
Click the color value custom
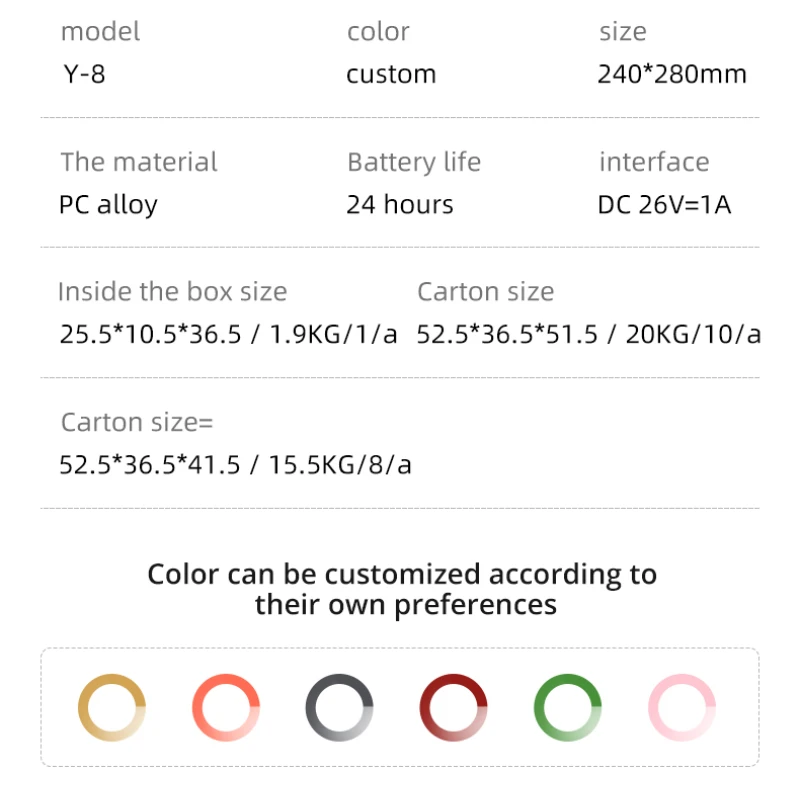pos(391,75)
